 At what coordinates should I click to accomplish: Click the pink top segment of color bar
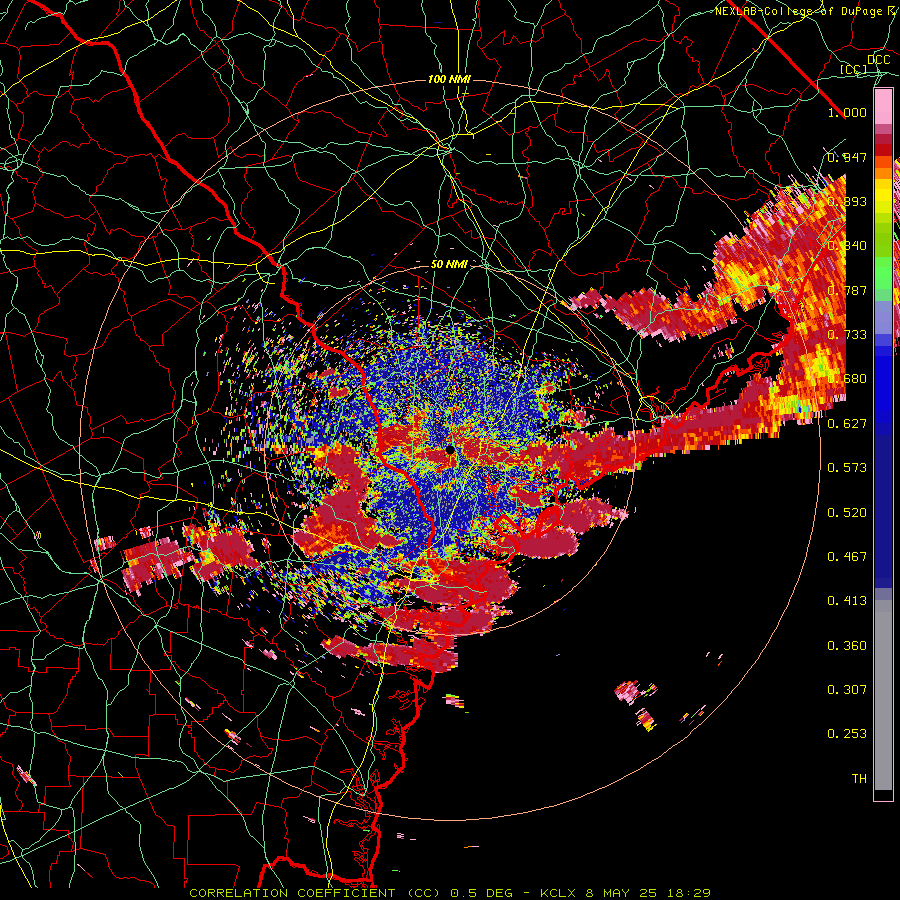[x=883, y=107]
